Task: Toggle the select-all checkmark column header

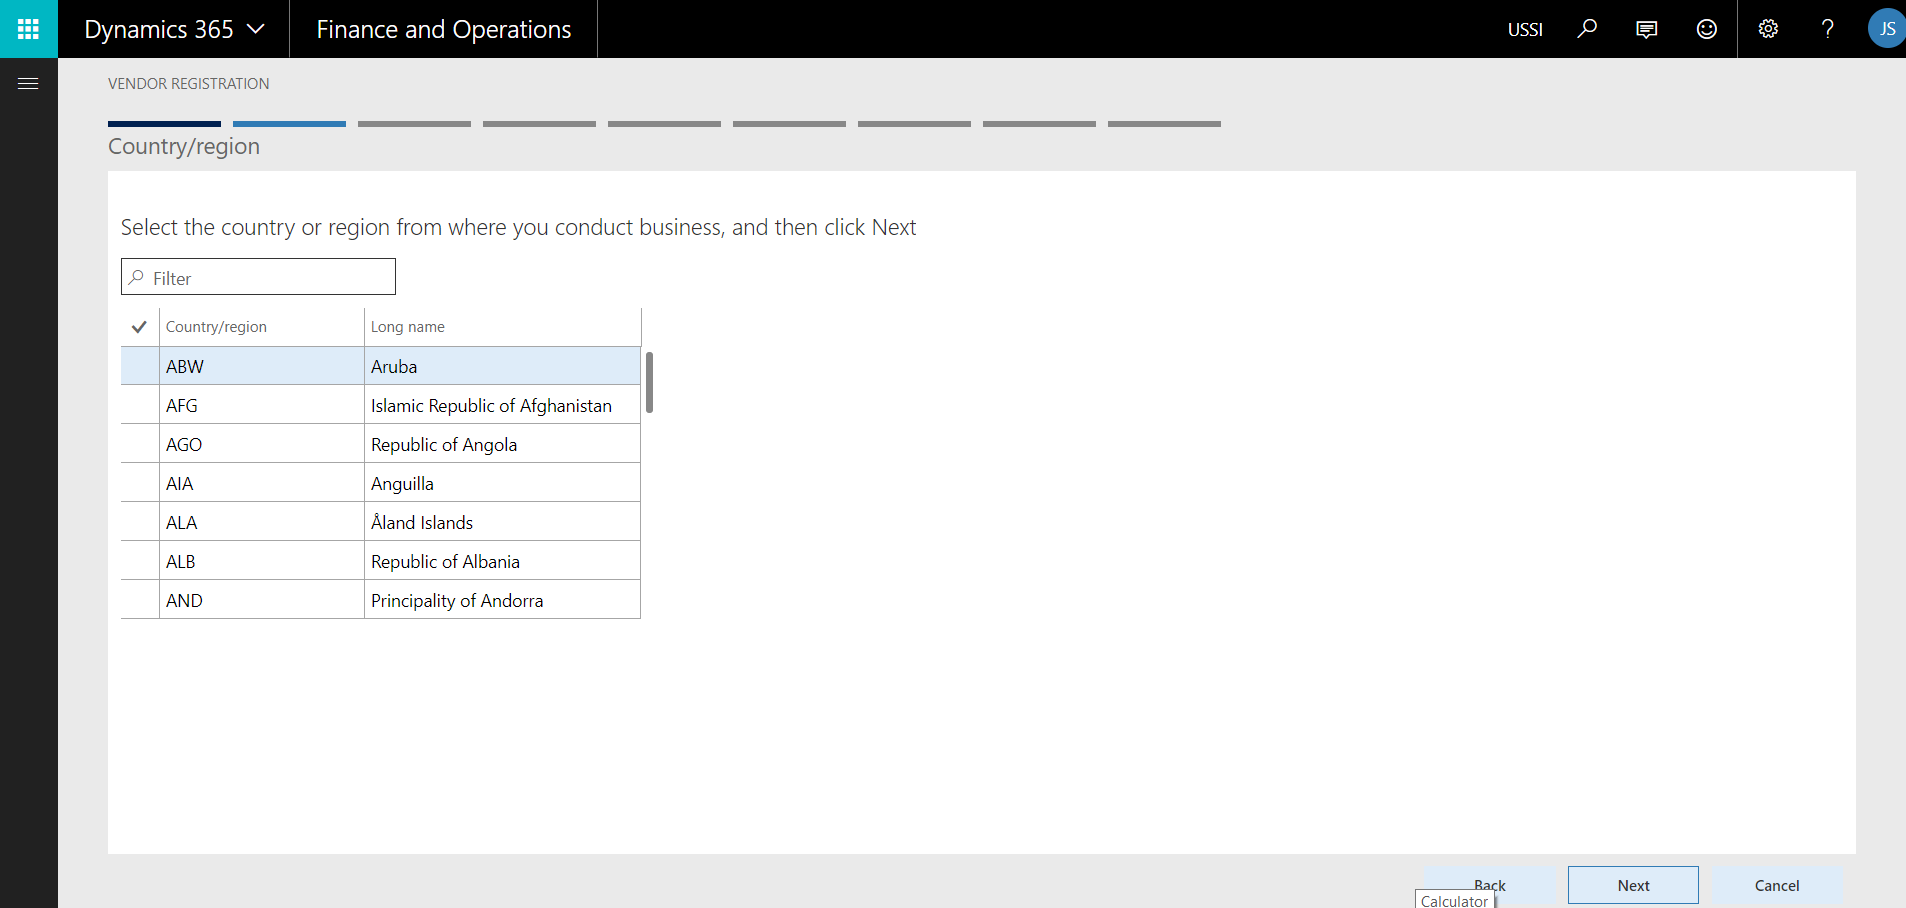Action: [x=139, y=327]
